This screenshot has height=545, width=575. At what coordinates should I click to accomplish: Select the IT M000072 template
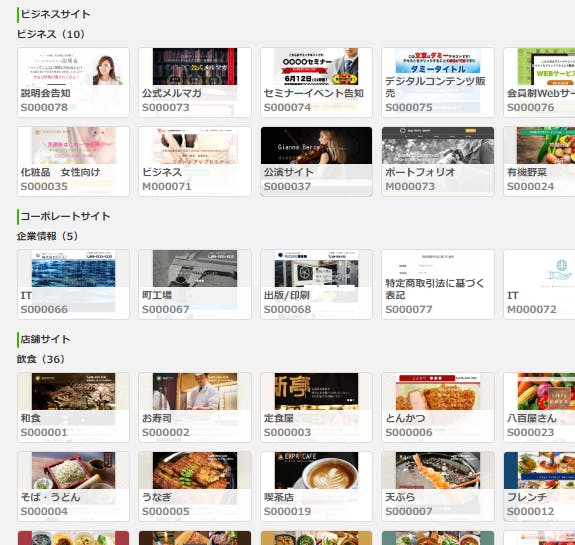[539, 285]
